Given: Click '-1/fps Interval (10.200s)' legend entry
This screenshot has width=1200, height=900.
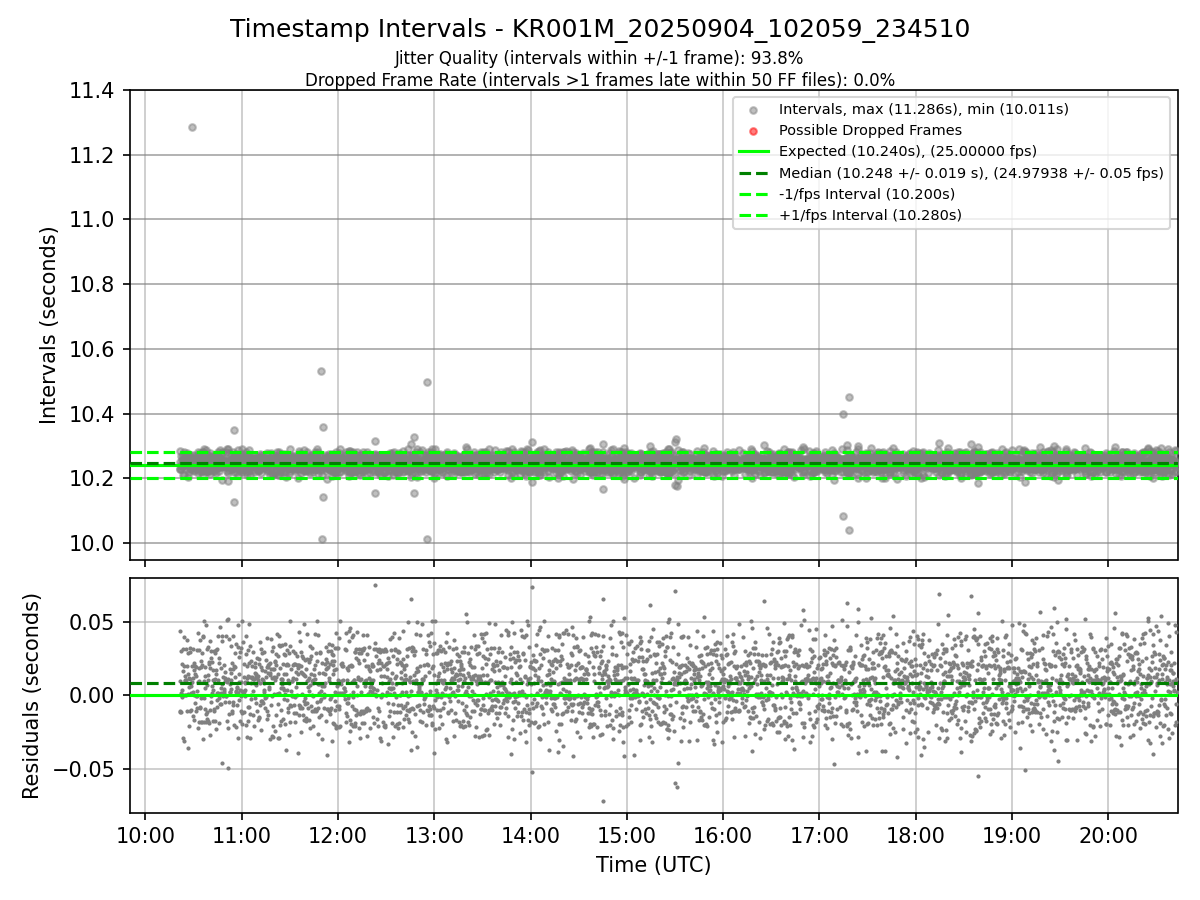Looking at the screenshot, I should (867, 193).
